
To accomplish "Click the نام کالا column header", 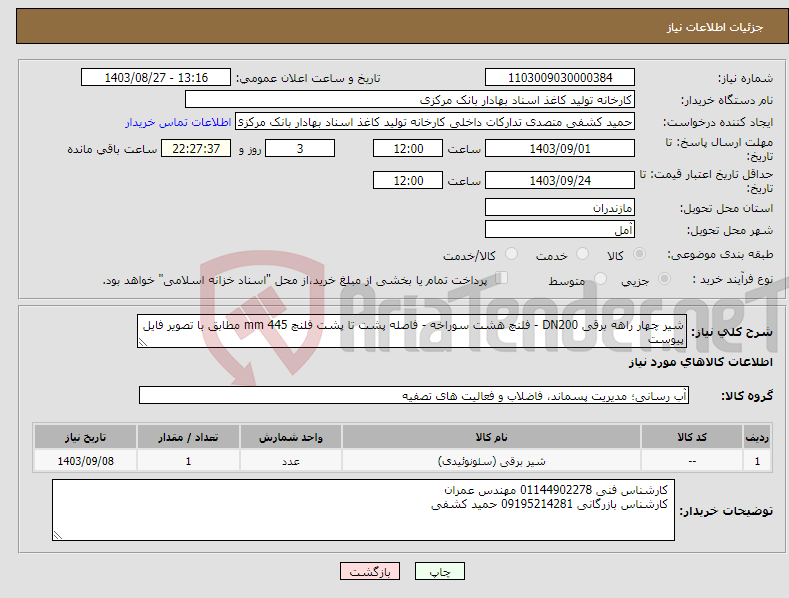I will [491, 437].
